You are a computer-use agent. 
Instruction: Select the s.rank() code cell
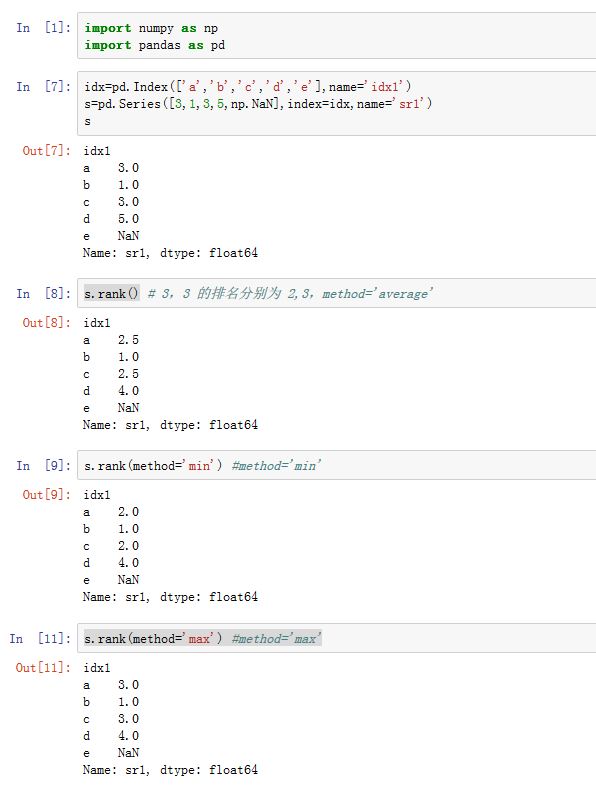[337, 293]
